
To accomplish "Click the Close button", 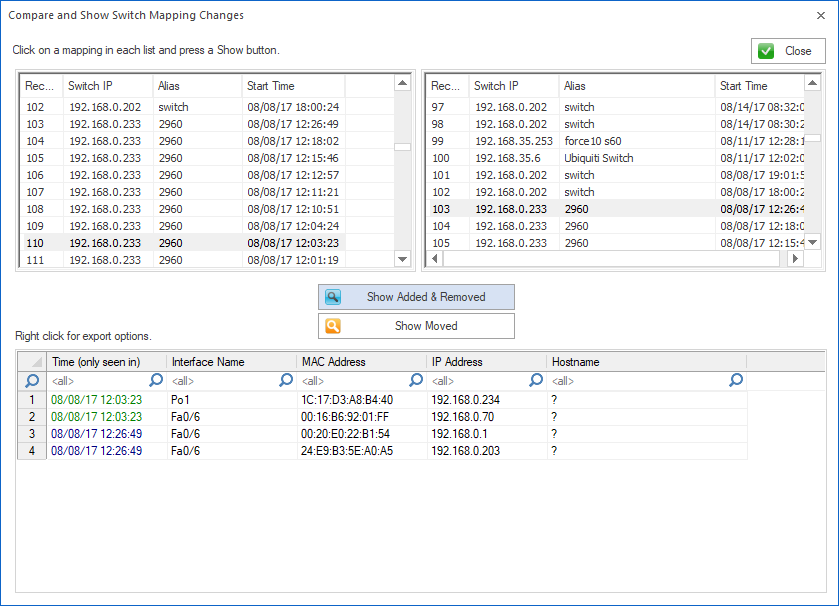I will [790, 50].
